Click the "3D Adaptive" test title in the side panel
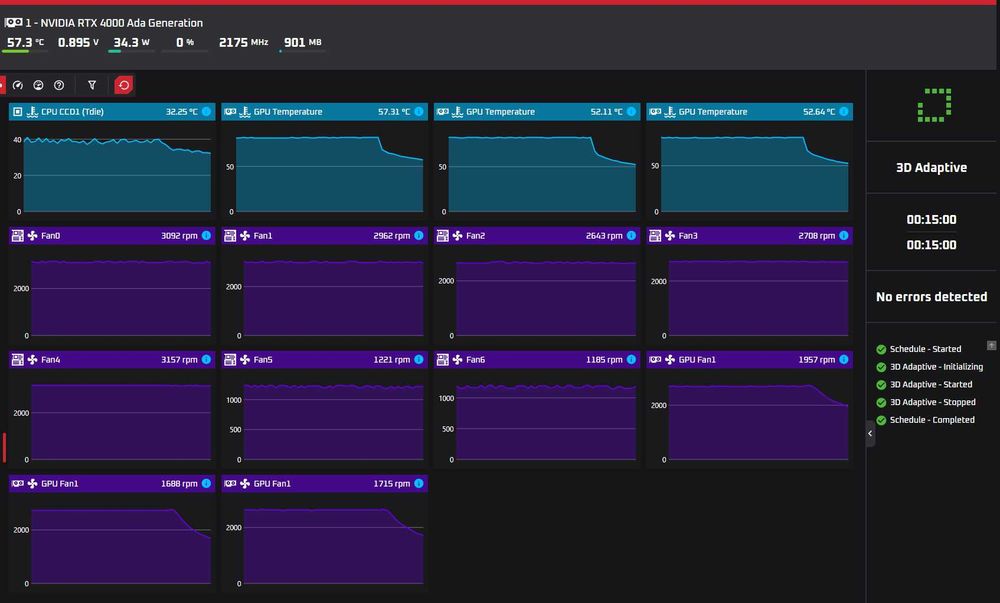 pos(931,168)
